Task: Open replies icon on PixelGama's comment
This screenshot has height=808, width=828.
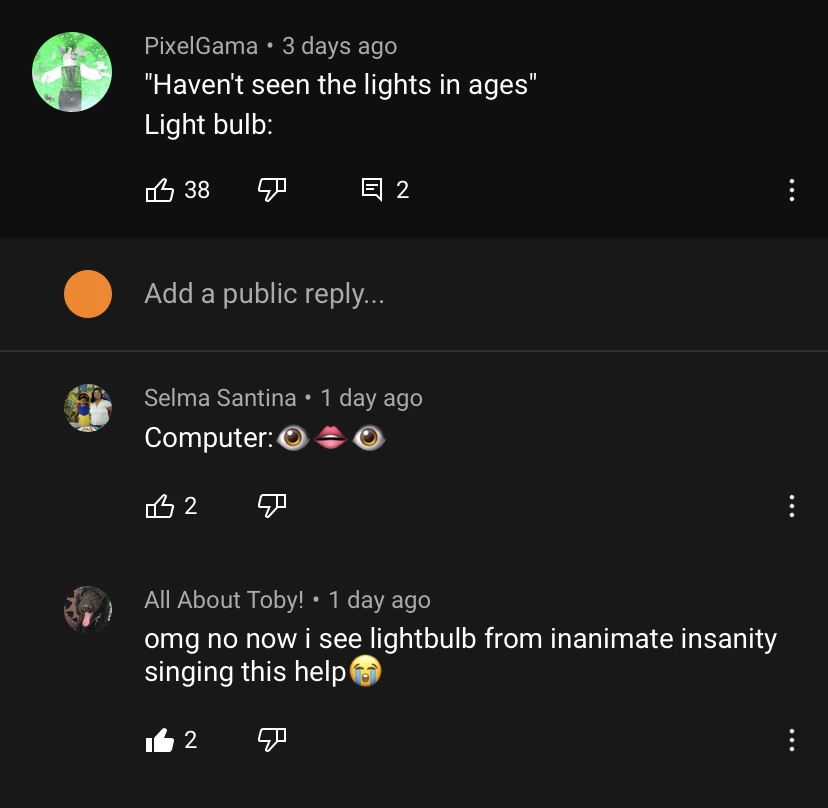Action: pyautogui.click(x=371, y=189)
